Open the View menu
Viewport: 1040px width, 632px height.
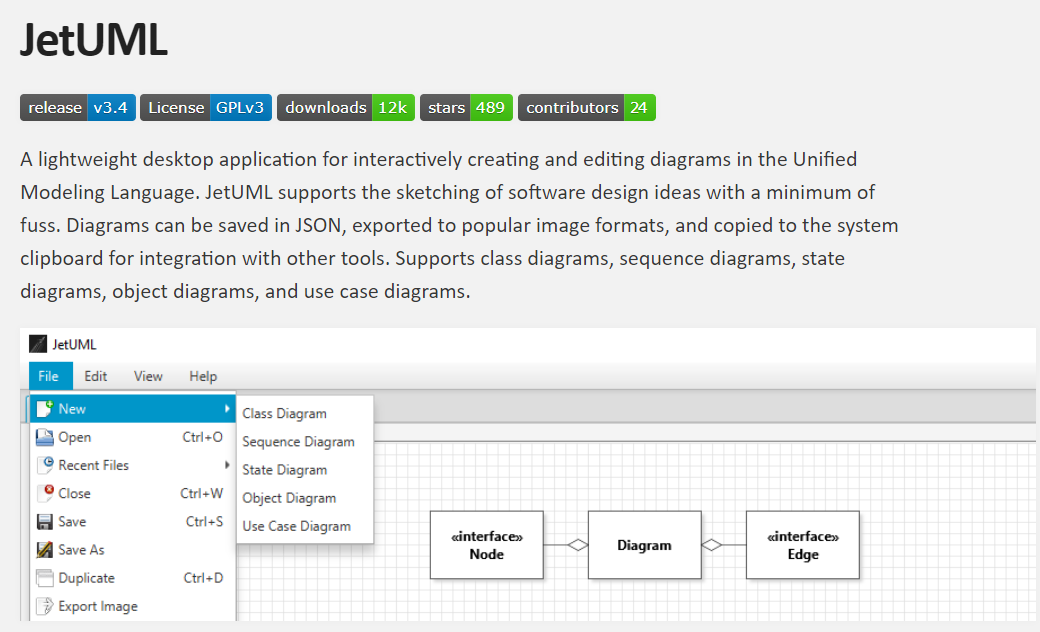148,376
